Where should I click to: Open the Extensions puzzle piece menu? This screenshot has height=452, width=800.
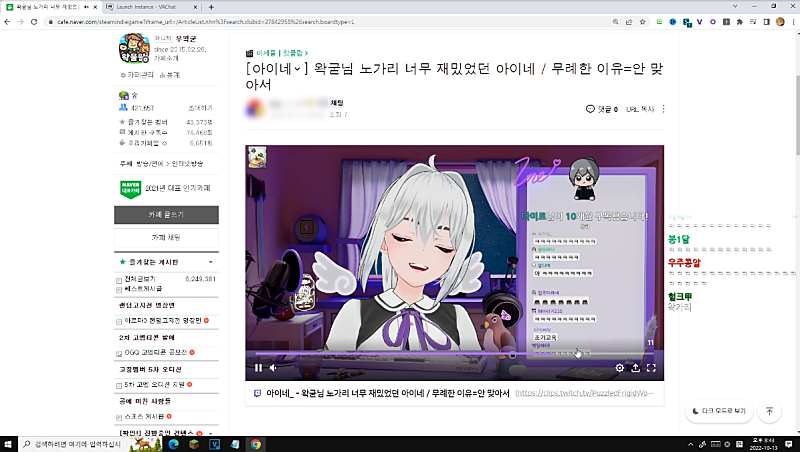(739, 22)
